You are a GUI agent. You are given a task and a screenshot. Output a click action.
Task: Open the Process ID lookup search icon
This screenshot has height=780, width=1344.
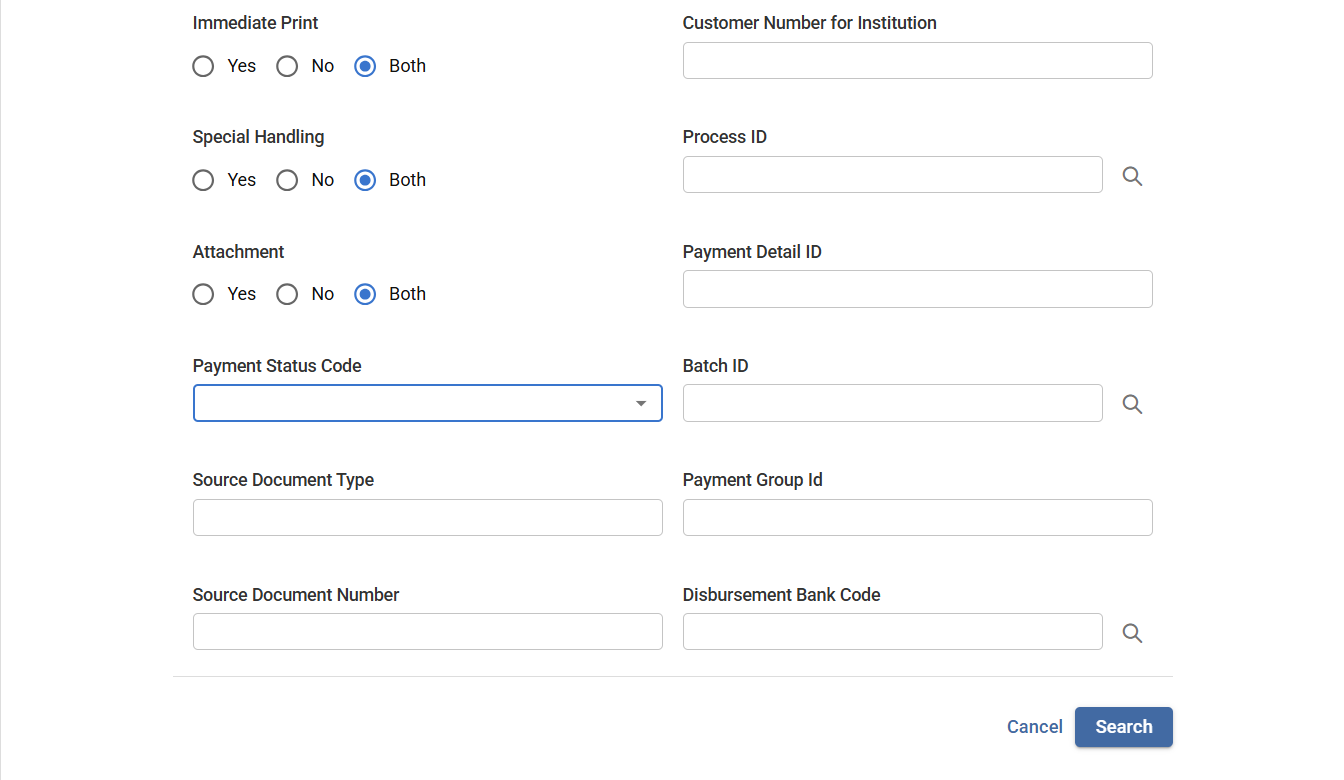[1132, 175]
